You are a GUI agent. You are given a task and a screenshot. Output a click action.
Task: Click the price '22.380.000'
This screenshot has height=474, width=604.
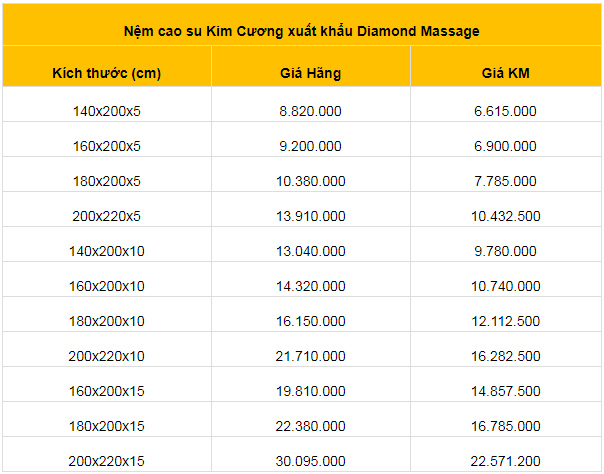point(310,427)
